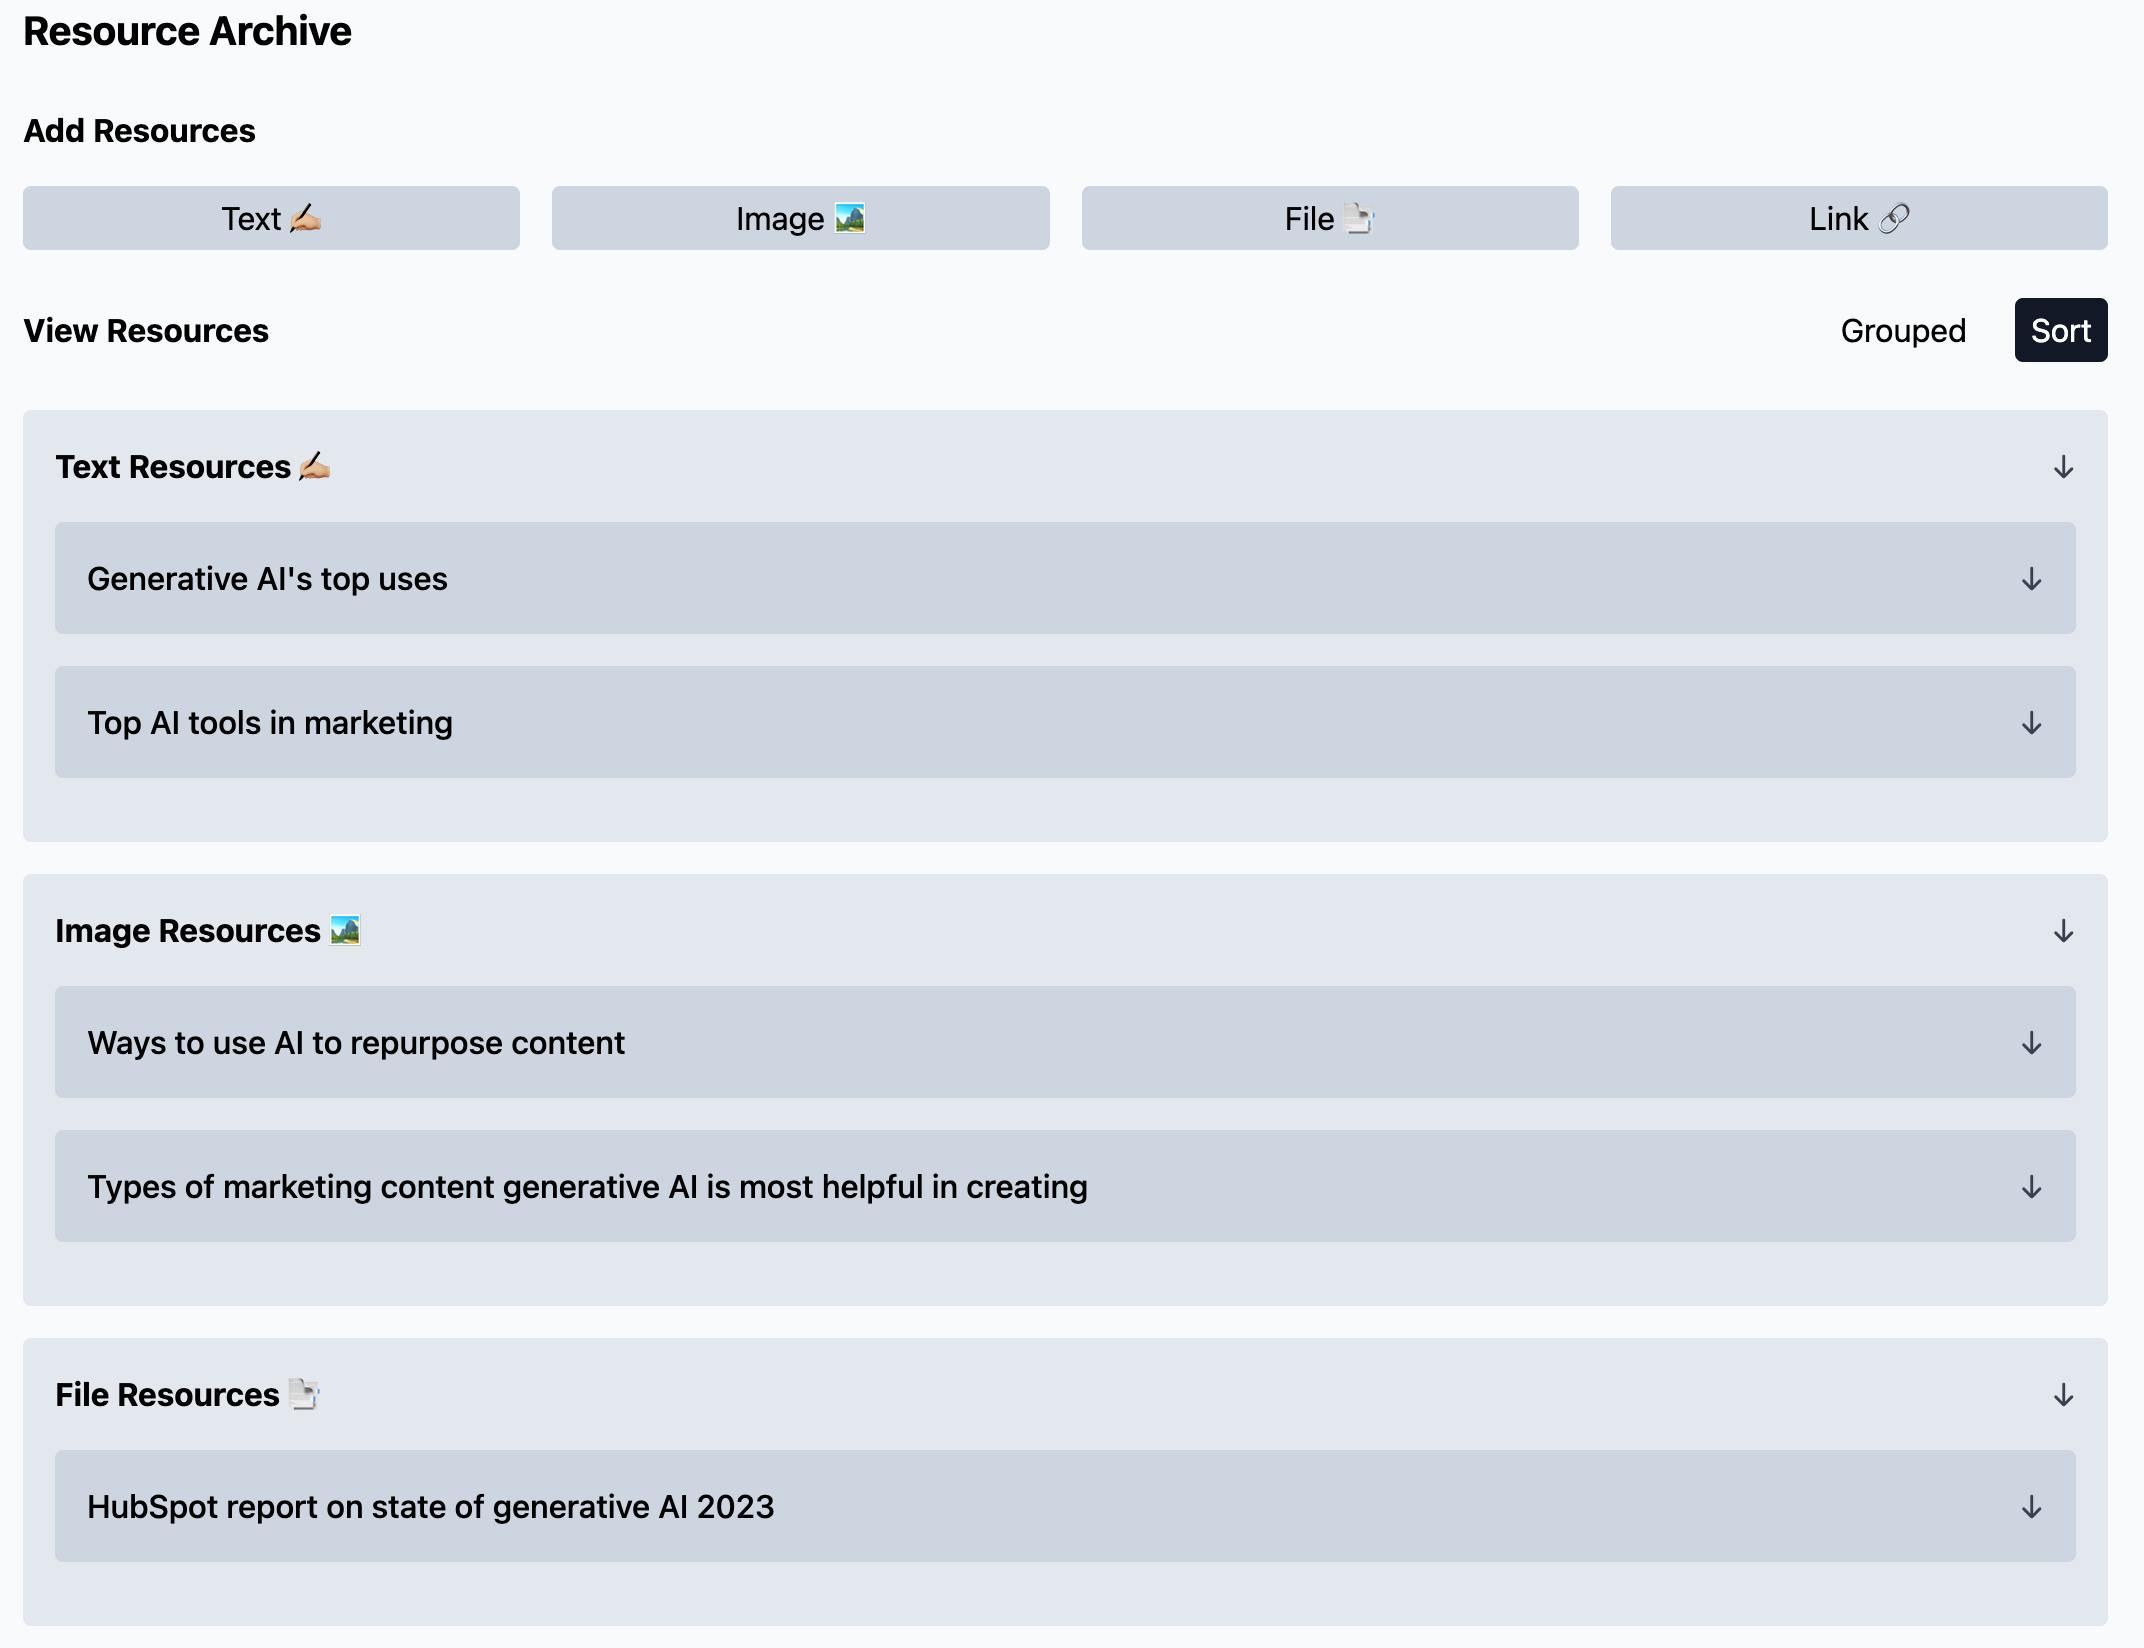Click the writing hand icon beside Text Resources
The height and width of the screenshot is (1648, 2144).
coord(314,466)
